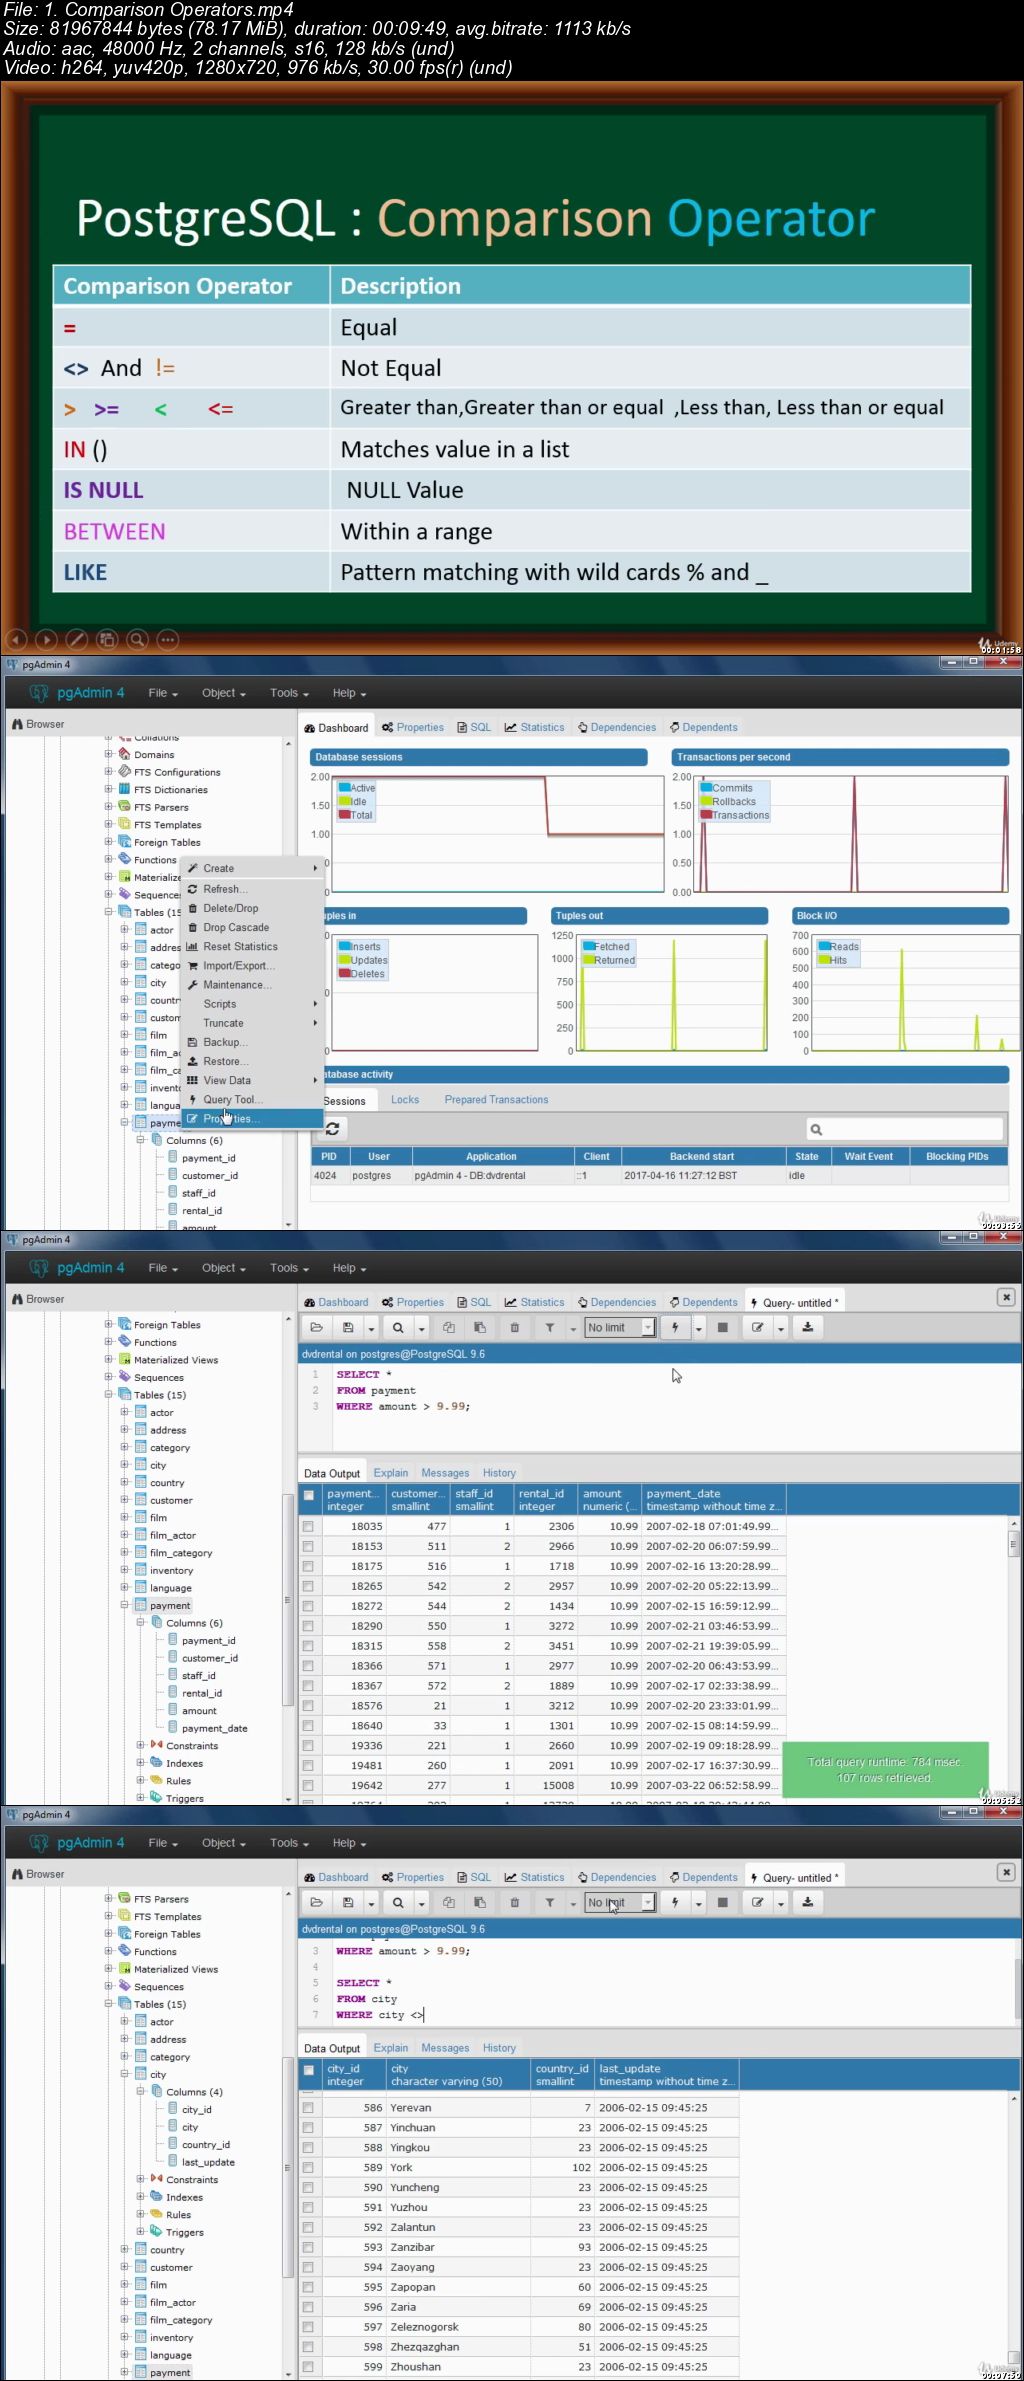Toggle select-all checkbox in payment results header
This screenshot has width=1024, height=2381.
308,1495
